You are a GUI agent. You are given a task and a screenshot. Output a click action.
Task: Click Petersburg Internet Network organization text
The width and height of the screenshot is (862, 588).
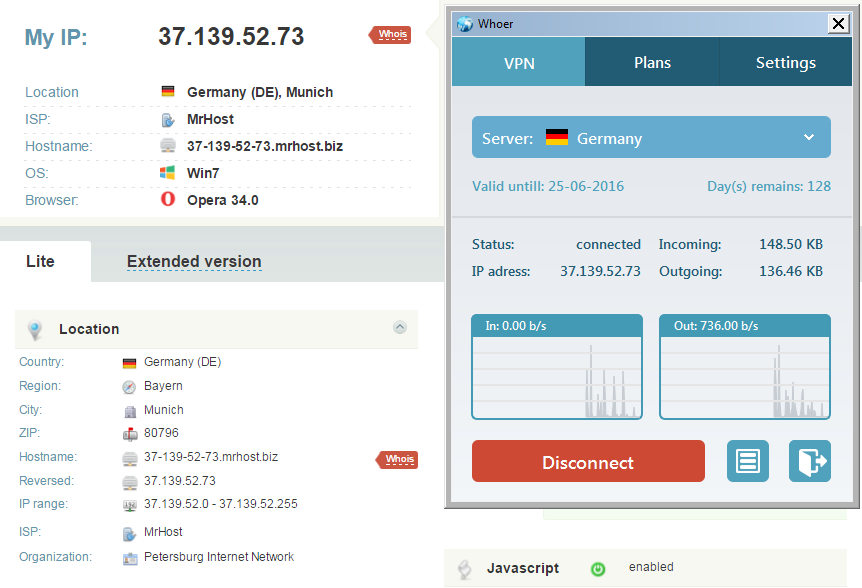(x=219, y=557)
